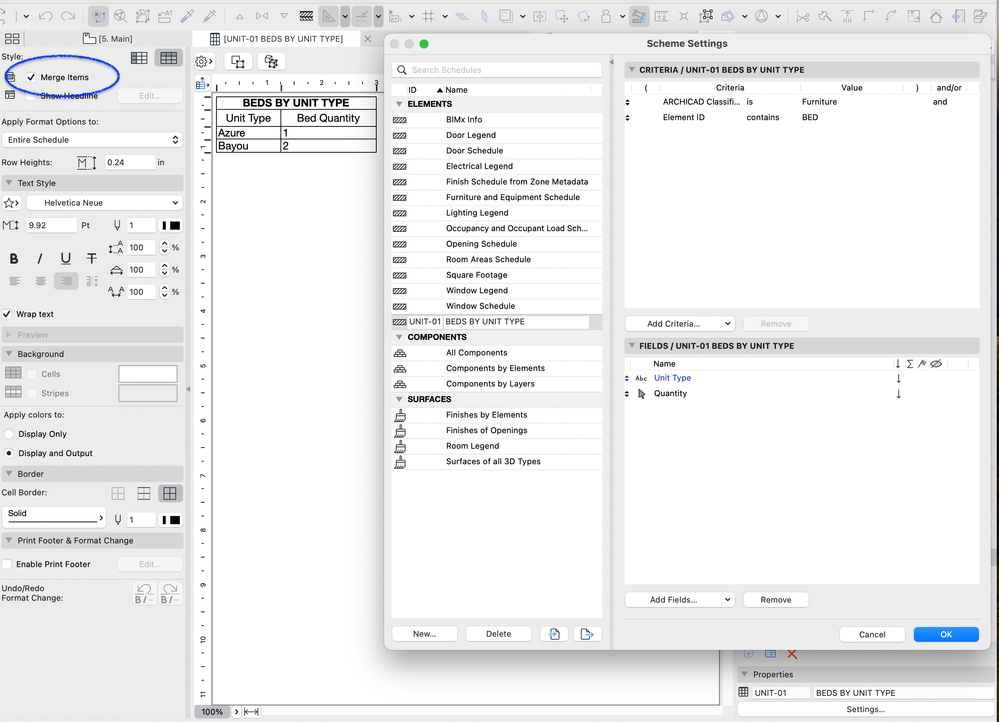Select Furniture and Equipment Schedule in list
This screenshot has height=722, width=999.
(512, 197)
